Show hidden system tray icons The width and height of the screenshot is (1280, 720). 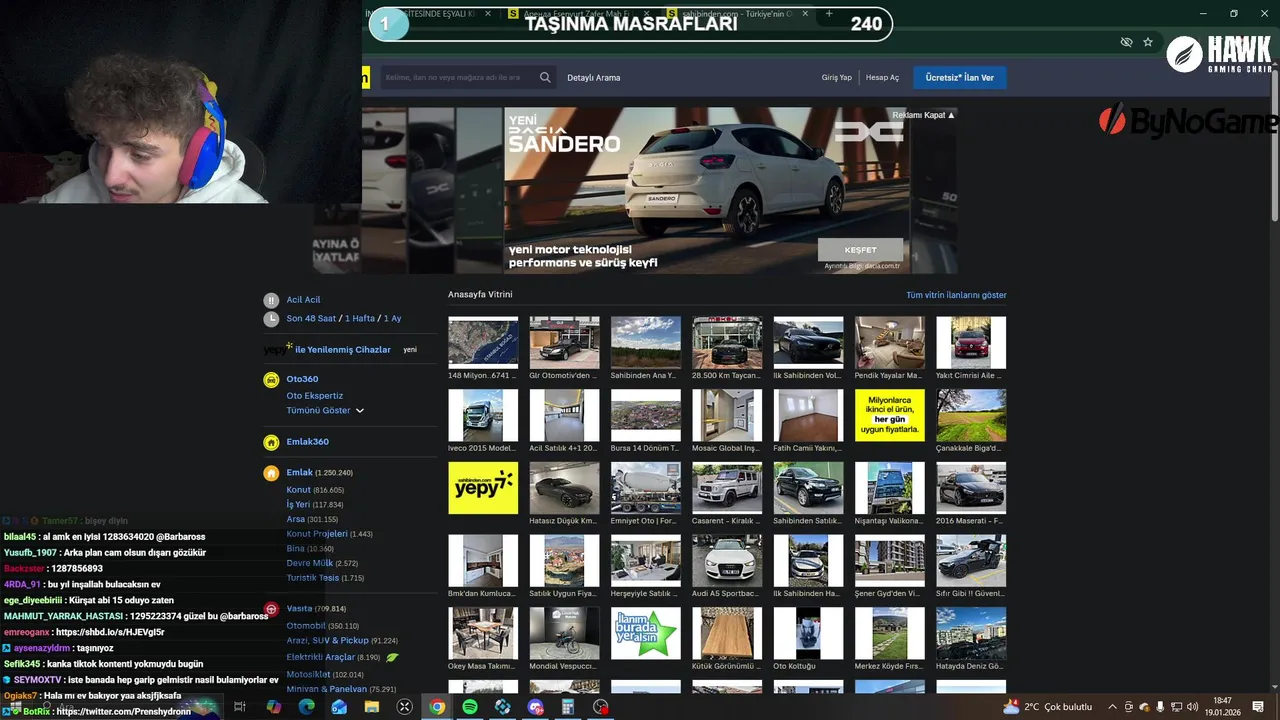pos(1112,707)
